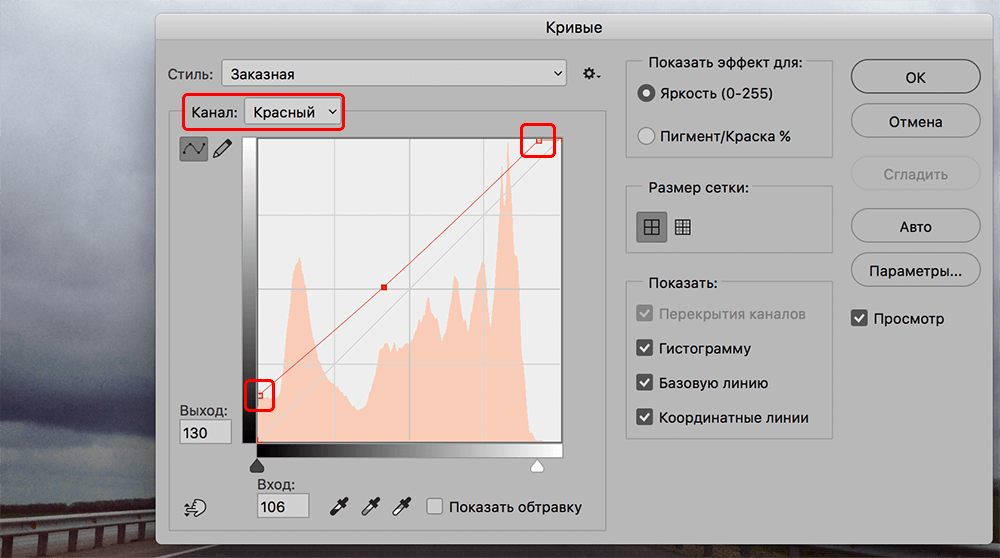This screenshot has width=1000, height=558.
Task: Uncheck the Гистограмму checkbox
Action: pos(645,349)
